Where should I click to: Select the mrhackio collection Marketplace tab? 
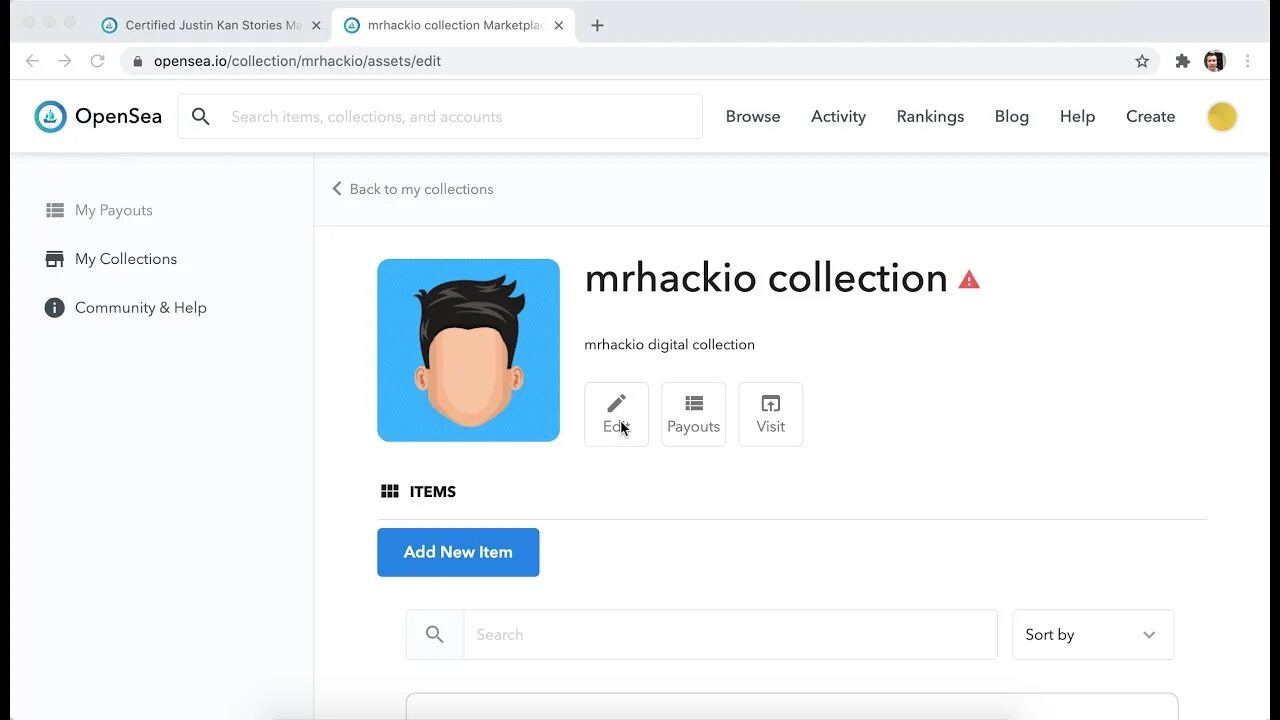click(454, 25)
